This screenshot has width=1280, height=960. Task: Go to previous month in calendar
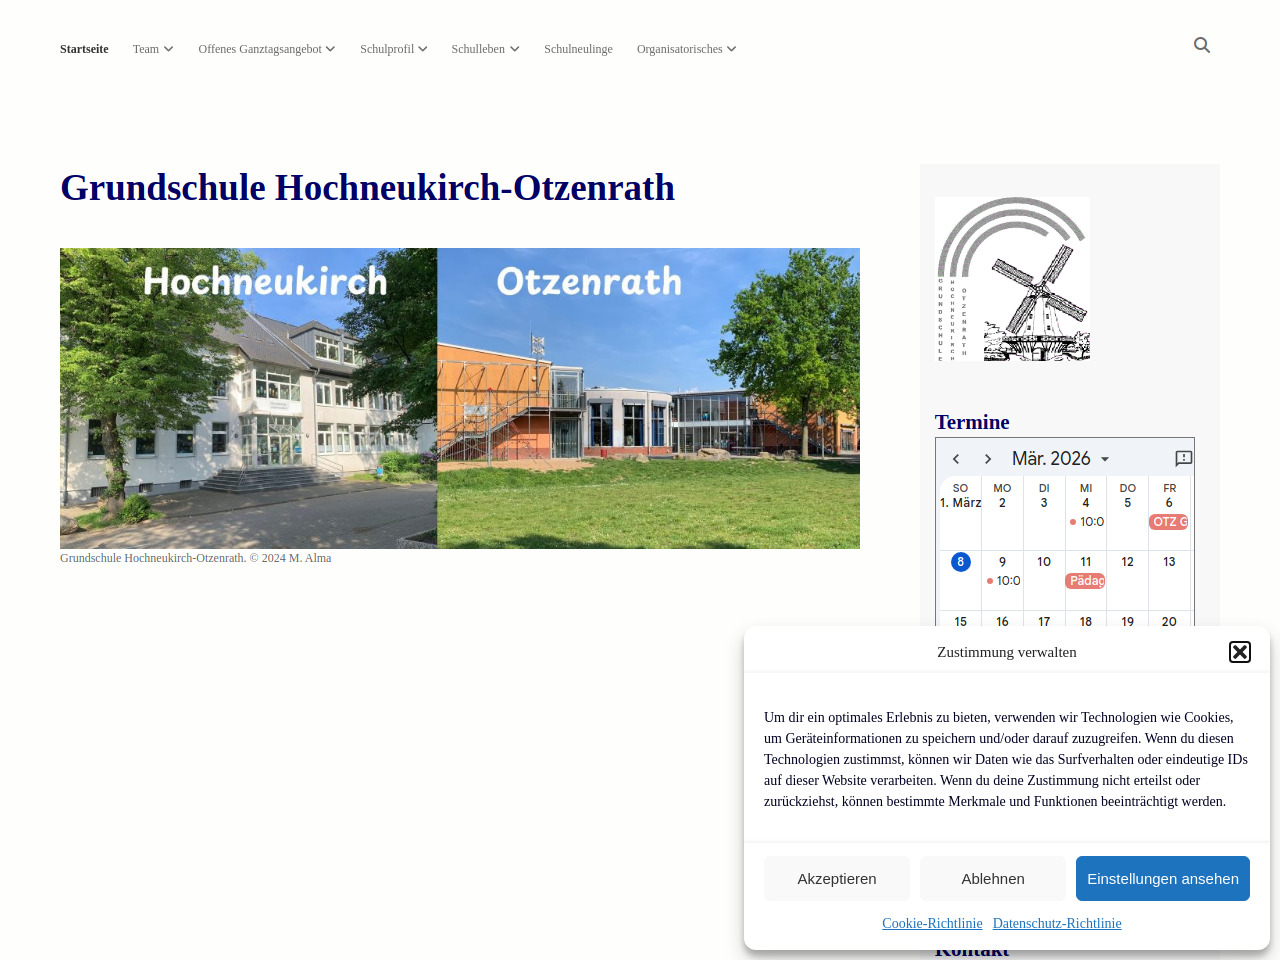[956, 459]
